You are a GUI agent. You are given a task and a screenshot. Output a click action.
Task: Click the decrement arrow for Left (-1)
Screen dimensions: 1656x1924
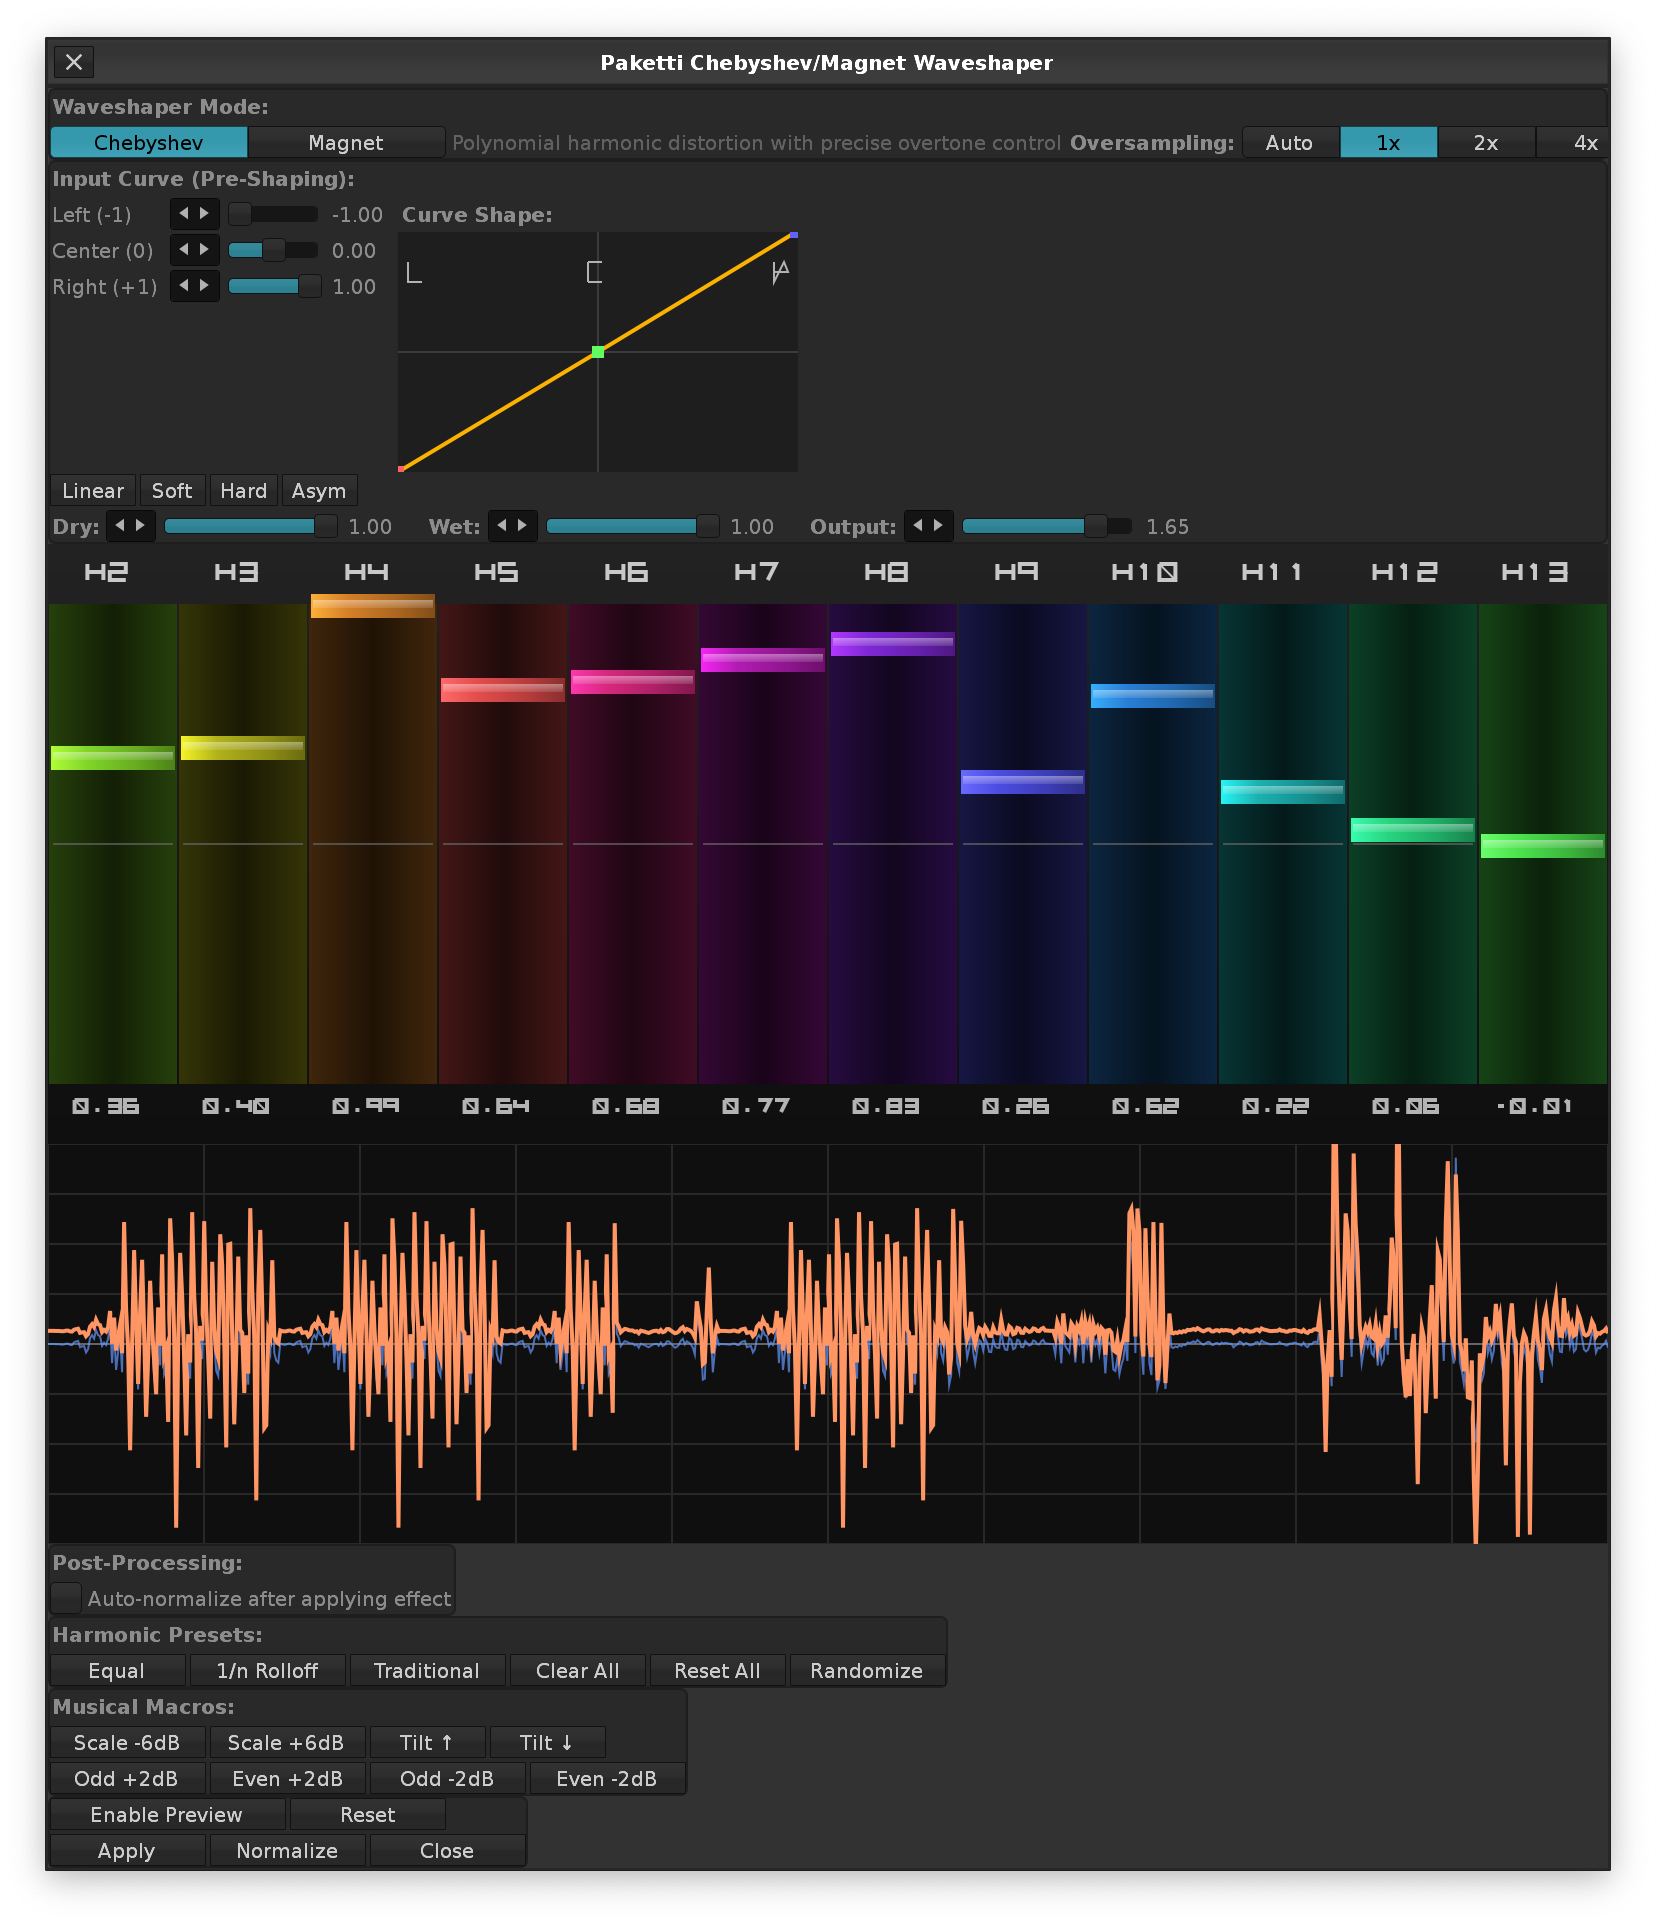click(x=184, y=214)
